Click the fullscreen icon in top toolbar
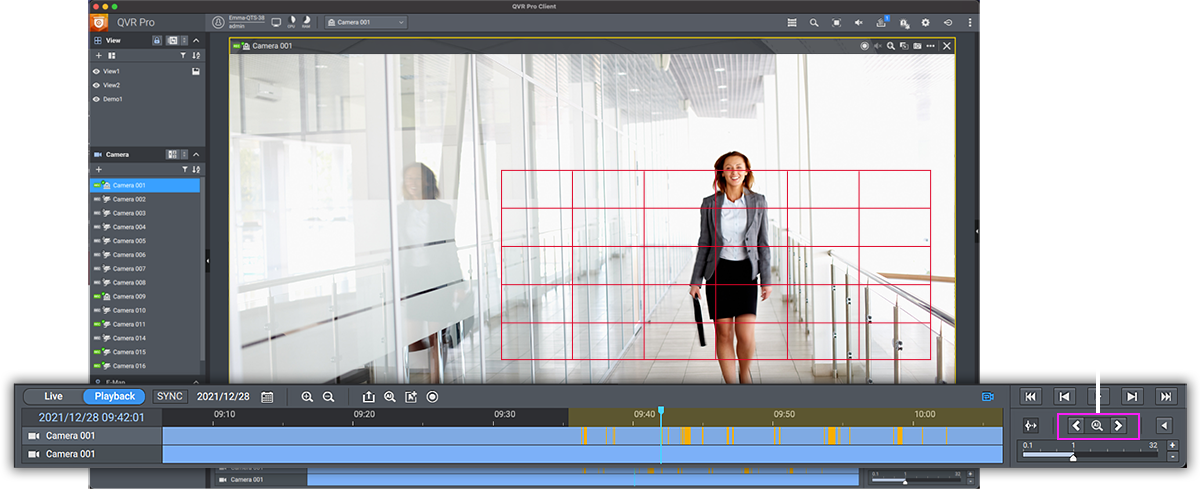The height and width of the screenshot is (489, 1200). (x=837, y=22)
